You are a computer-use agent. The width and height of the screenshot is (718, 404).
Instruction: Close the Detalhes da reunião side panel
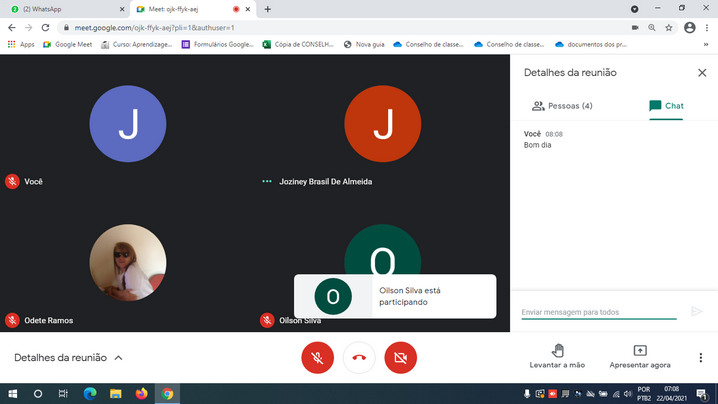pos(702,73)
